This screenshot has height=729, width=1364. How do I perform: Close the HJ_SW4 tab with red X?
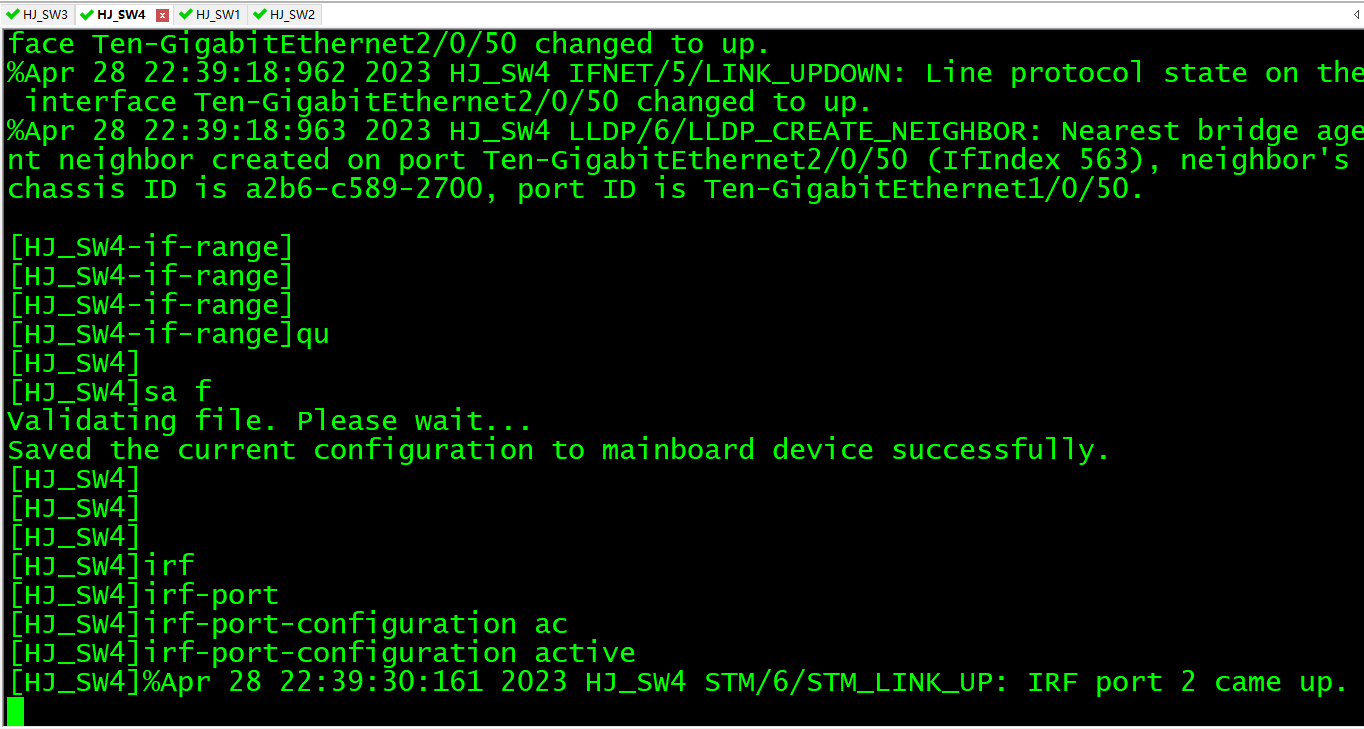pyautogui.click(x=162, y=15)
